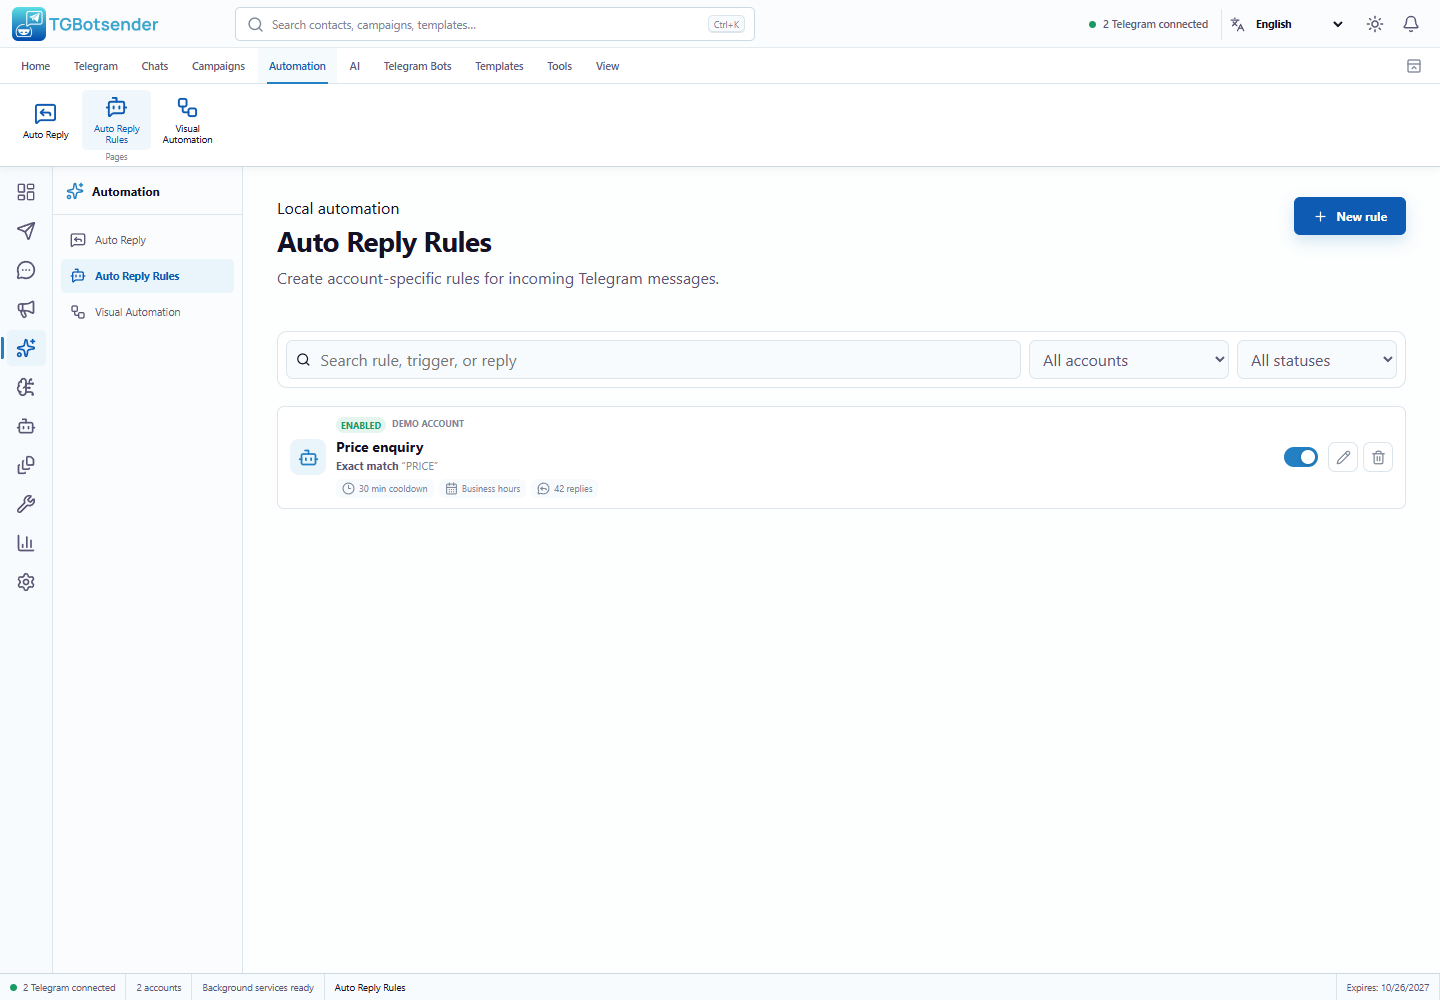Click the Visual Automation ribbon icon
This screenshot has height=1000, width=1440.
click(x=187, y=121)
